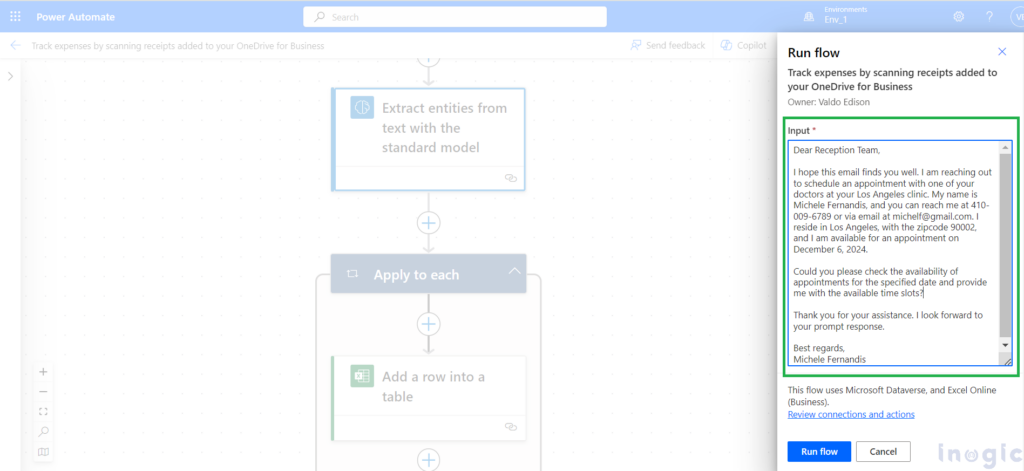Open the Help question mark icon
The height and width of the screenshot is (471, 1024).
click(989, 17)
